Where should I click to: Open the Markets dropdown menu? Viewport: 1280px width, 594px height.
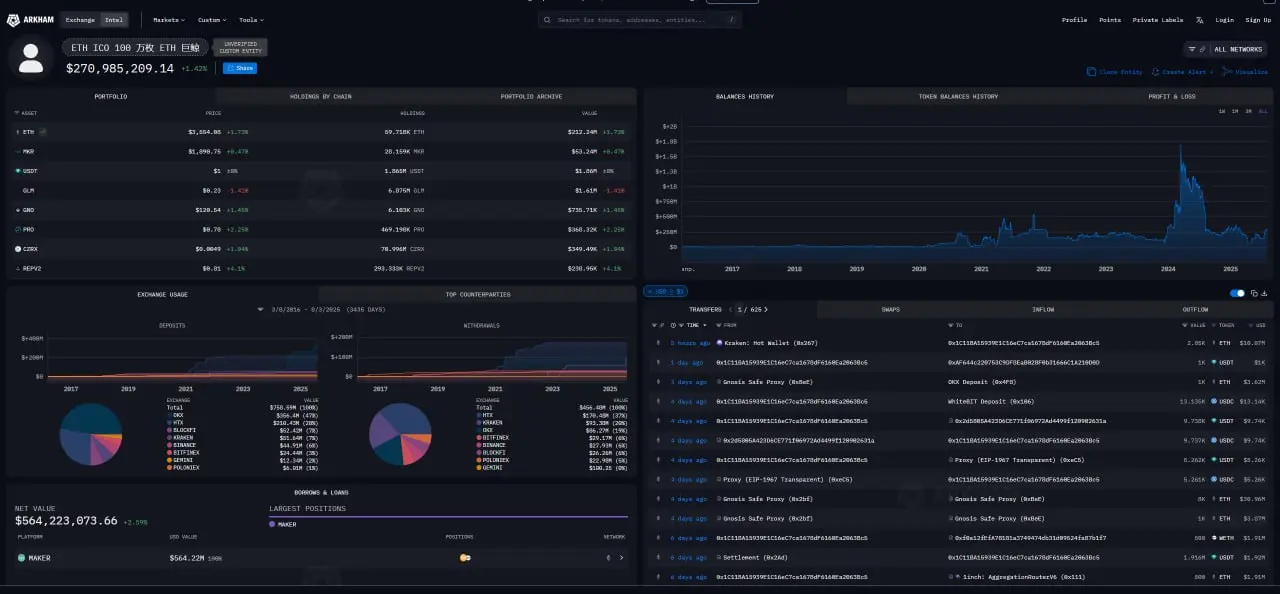tap(168, 20)
